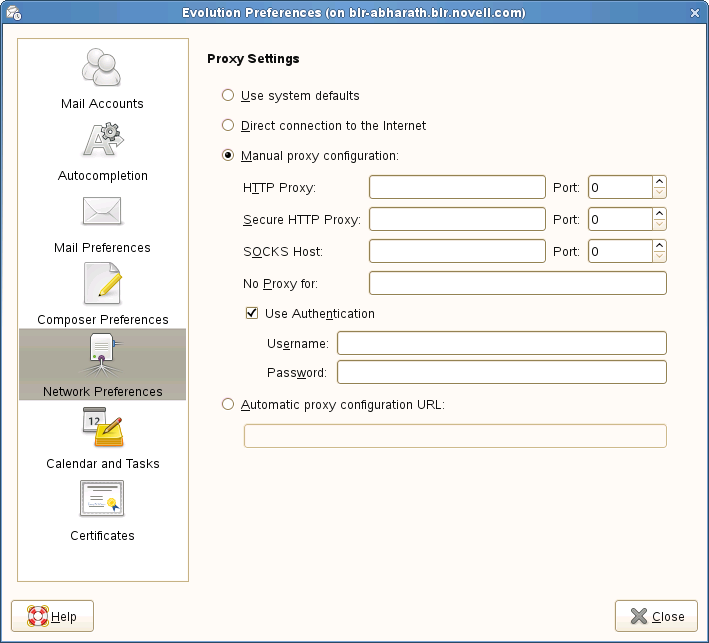Open the Mail Preferences envelope icon

coord(102,211)
